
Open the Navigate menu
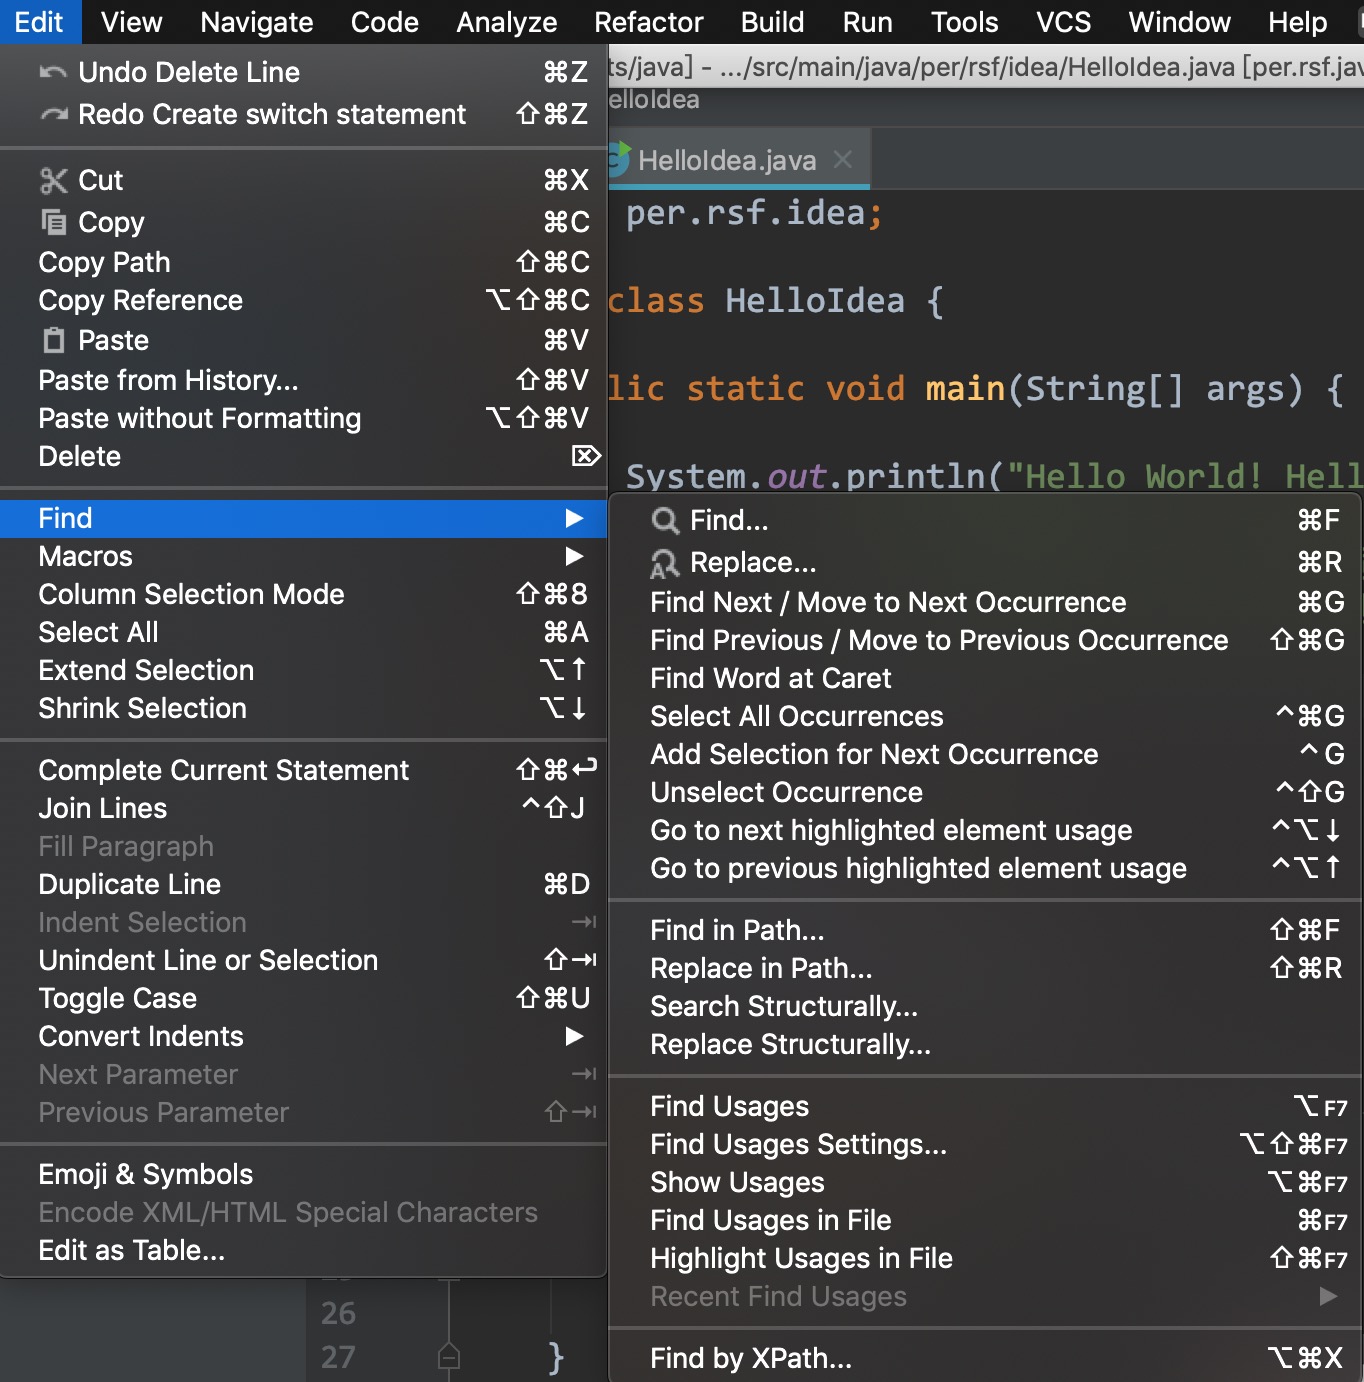pyautogui.click(x=257, y=22)
